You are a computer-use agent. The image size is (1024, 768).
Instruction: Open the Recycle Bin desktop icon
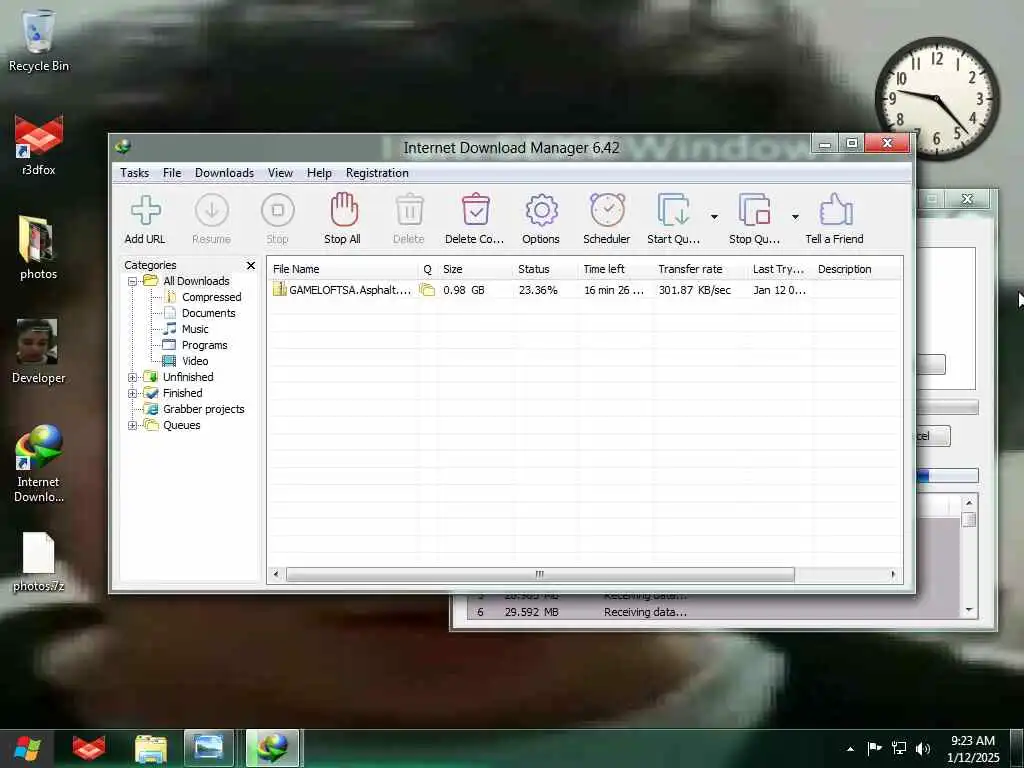pos(39,40)
